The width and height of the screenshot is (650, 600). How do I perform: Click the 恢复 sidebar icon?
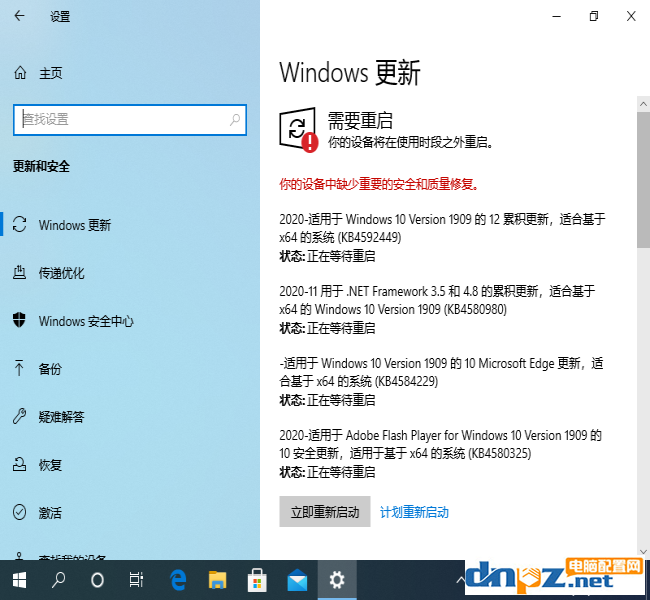(x=19, y=464)
